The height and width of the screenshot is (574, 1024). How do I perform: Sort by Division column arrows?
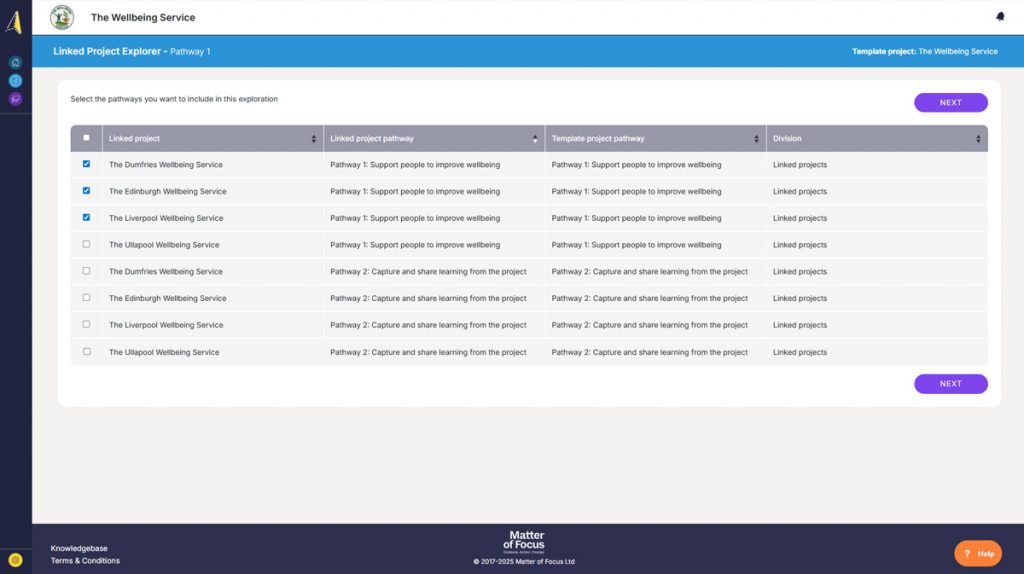[x=978, y=139]
